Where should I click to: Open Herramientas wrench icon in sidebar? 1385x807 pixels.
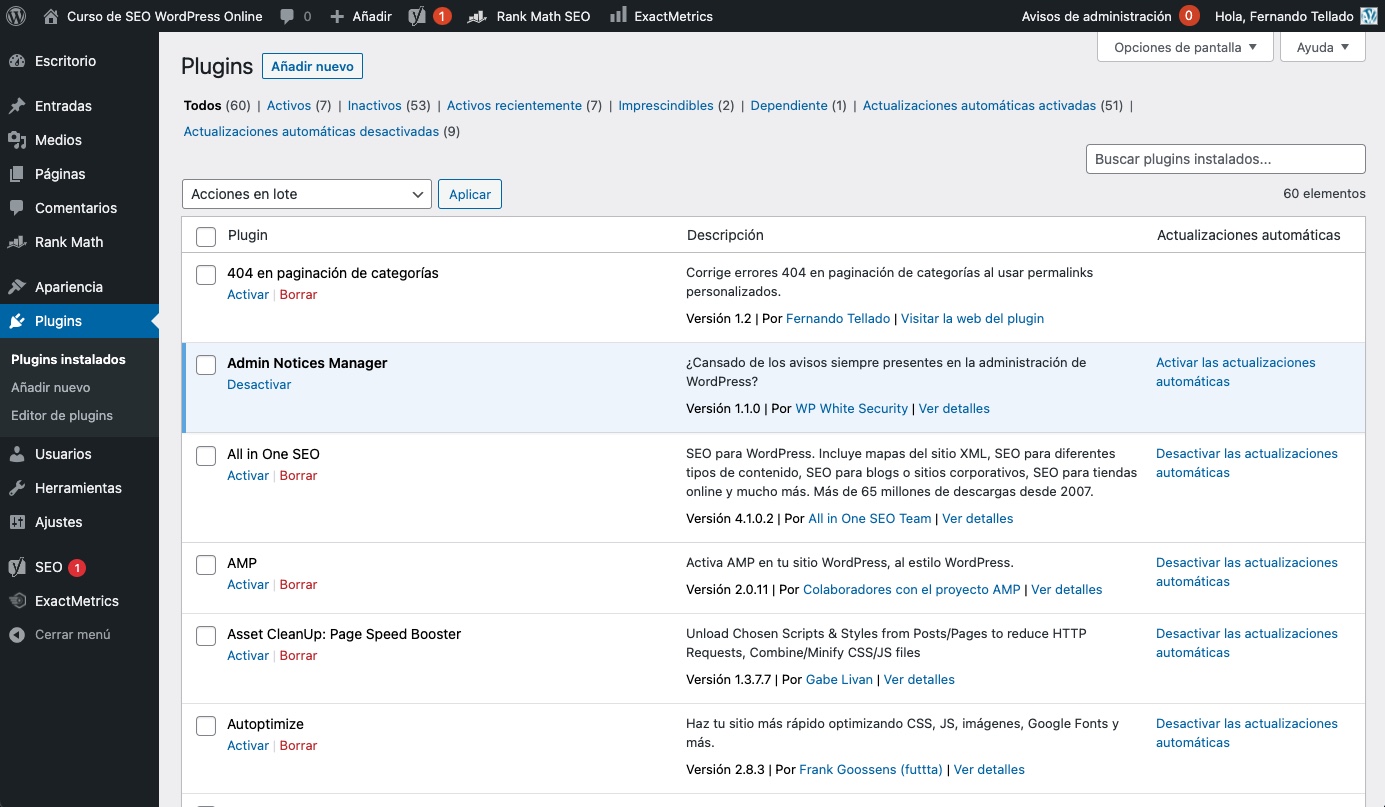click(x=17, y=488)
